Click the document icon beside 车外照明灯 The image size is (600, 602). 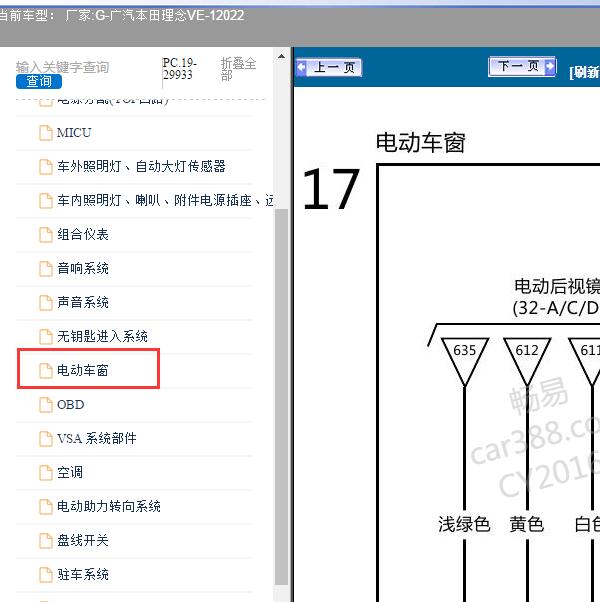(46, 167)
